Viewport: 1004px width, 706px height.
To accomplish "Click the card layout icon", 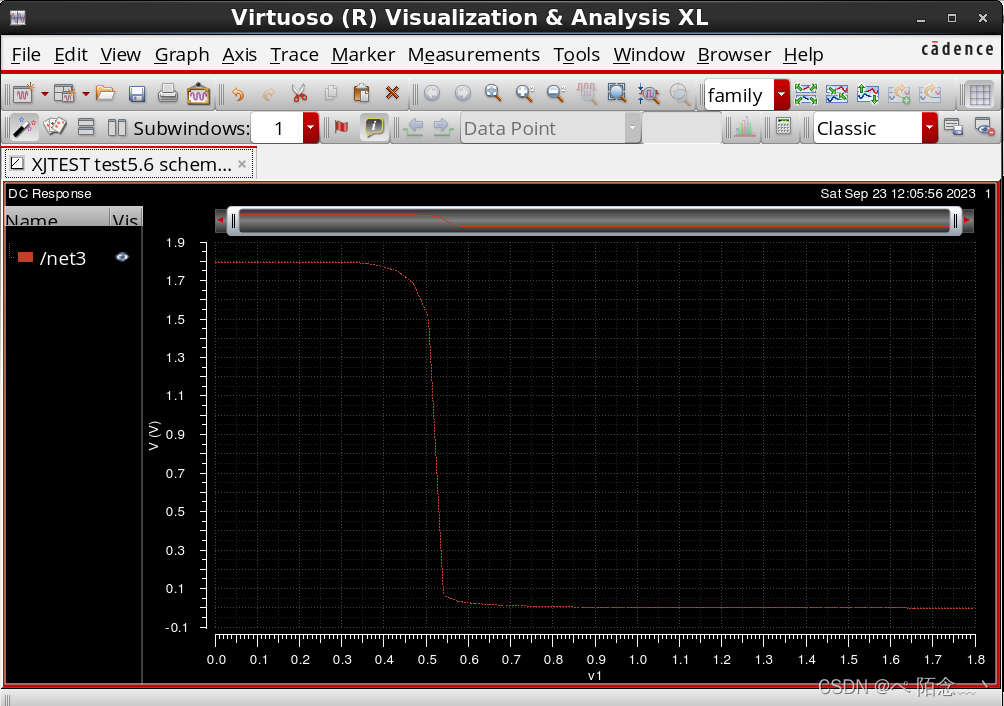I will 55,127.
